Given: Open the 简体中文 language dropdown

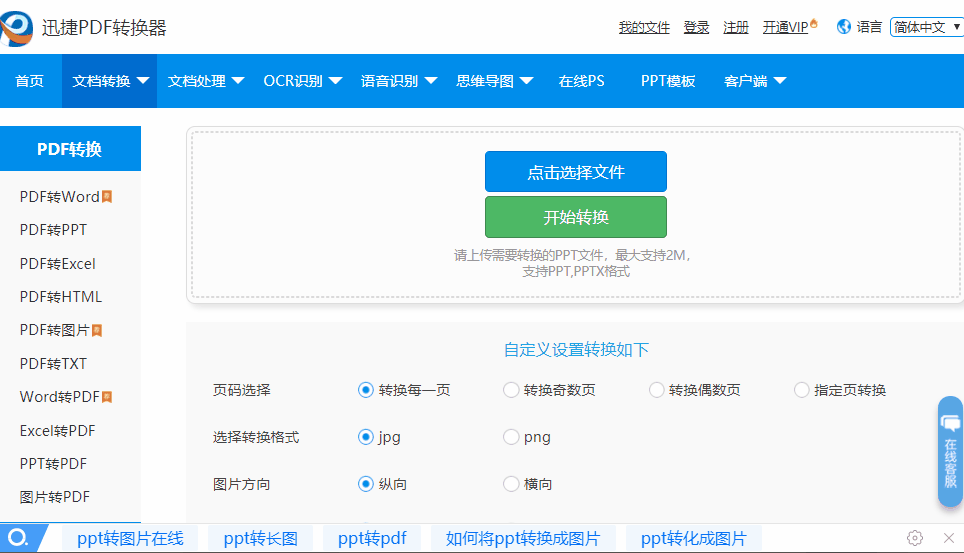Looking at the screenshot, I should click(926, 27).
